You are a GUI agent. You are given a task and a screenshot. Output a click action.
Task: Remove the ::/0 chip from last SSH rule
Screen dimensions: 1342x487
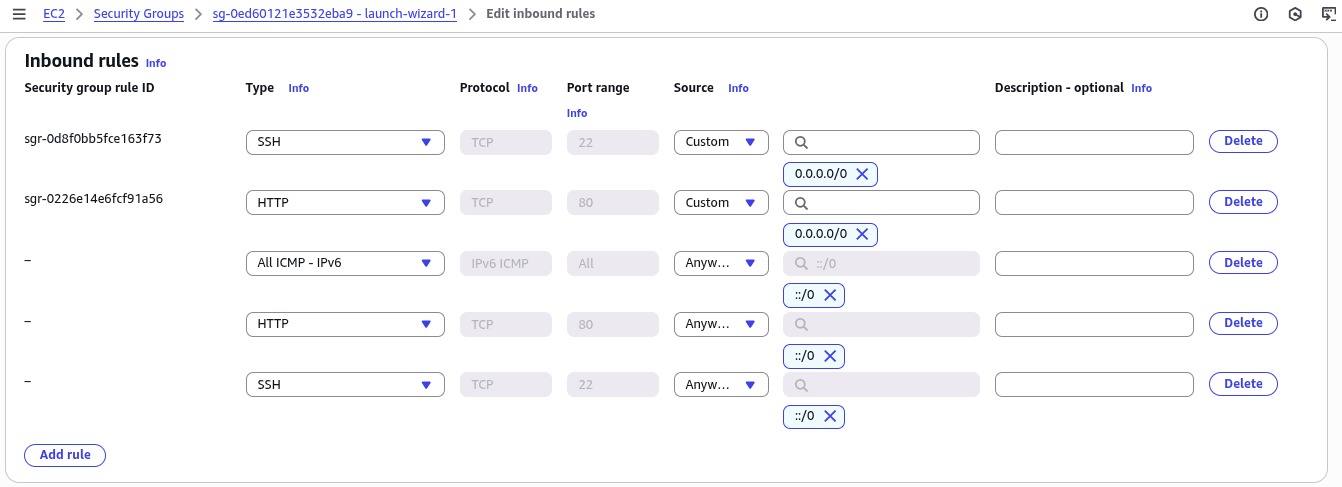pos(829,416)
